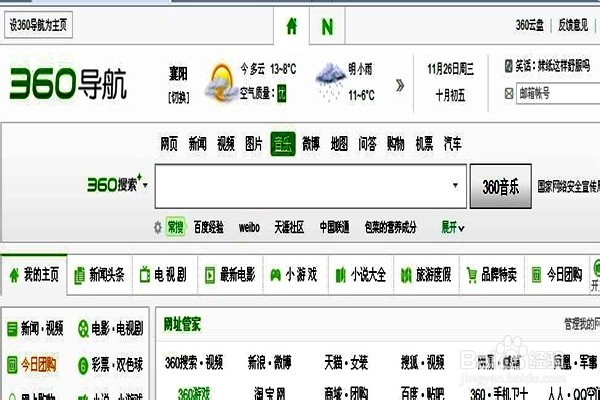Select the 网页 search tab
This screenshot has width=600, height=400.
[169, 144]
